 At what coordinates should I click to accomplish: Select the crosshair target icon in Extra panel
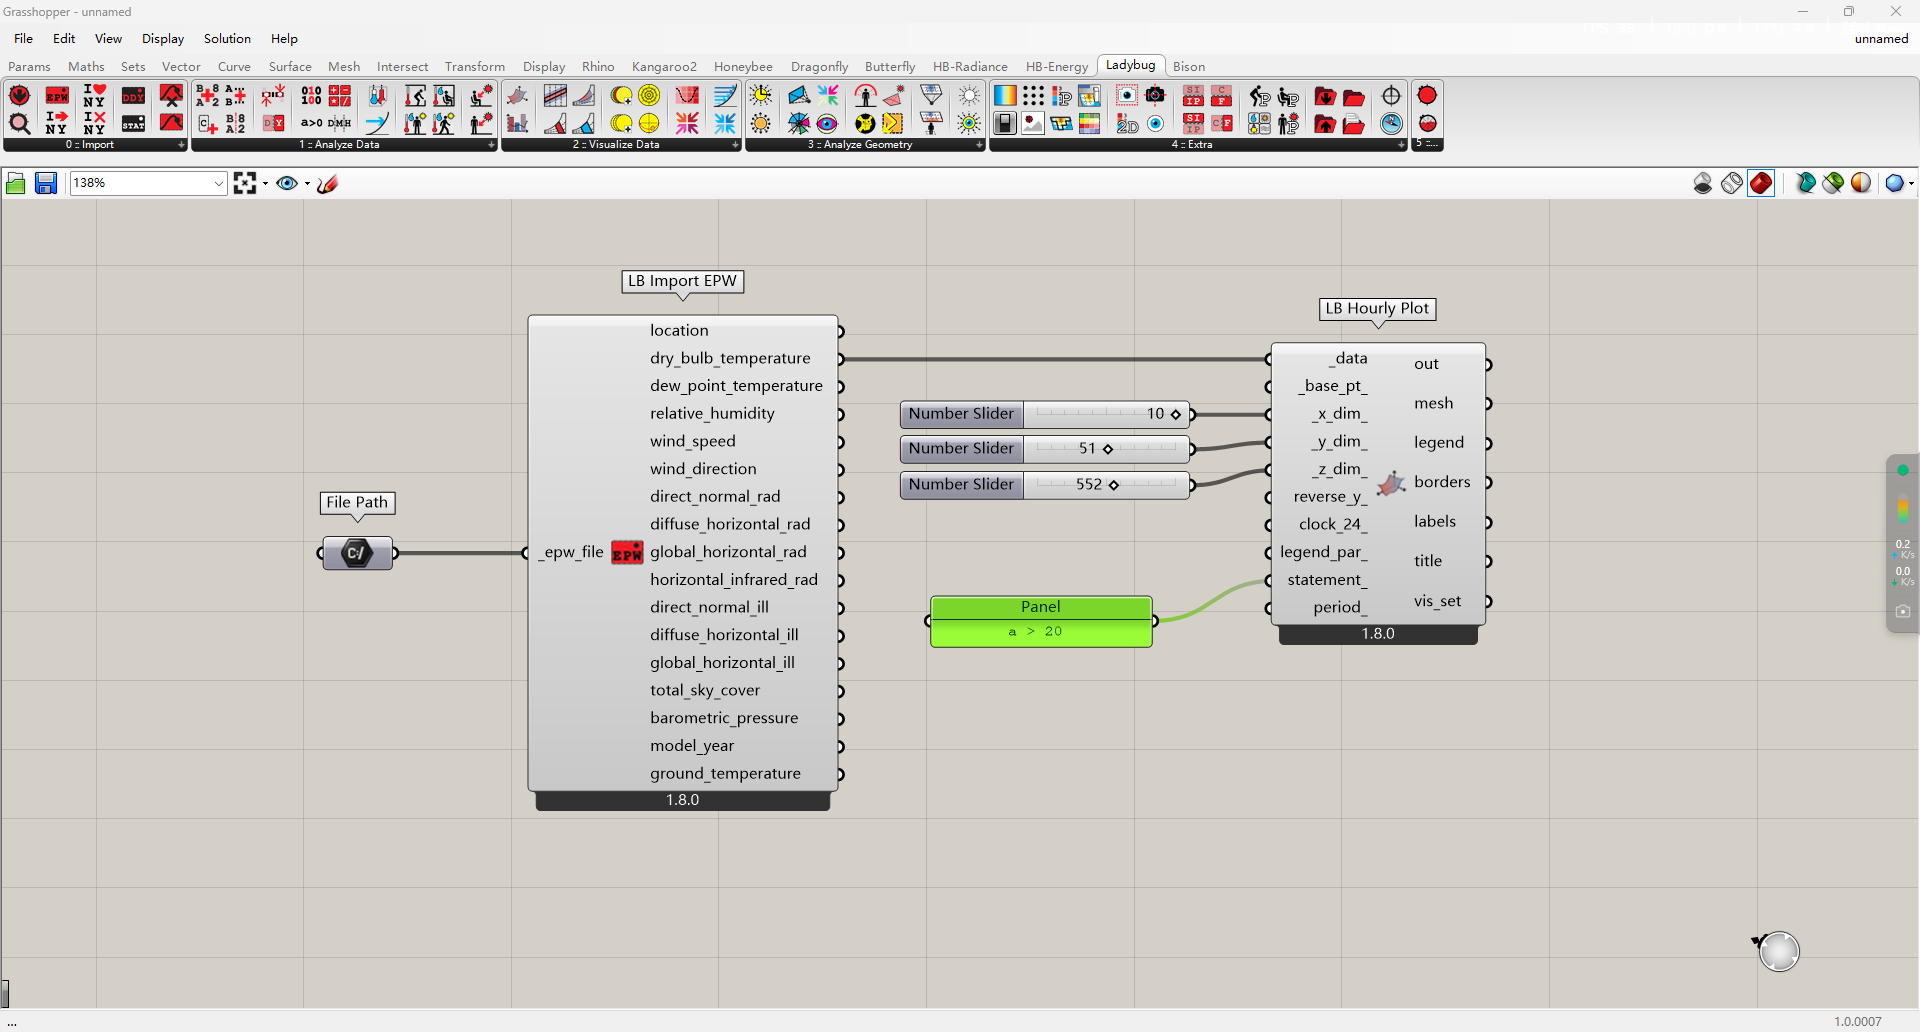tap(1391, 96)
